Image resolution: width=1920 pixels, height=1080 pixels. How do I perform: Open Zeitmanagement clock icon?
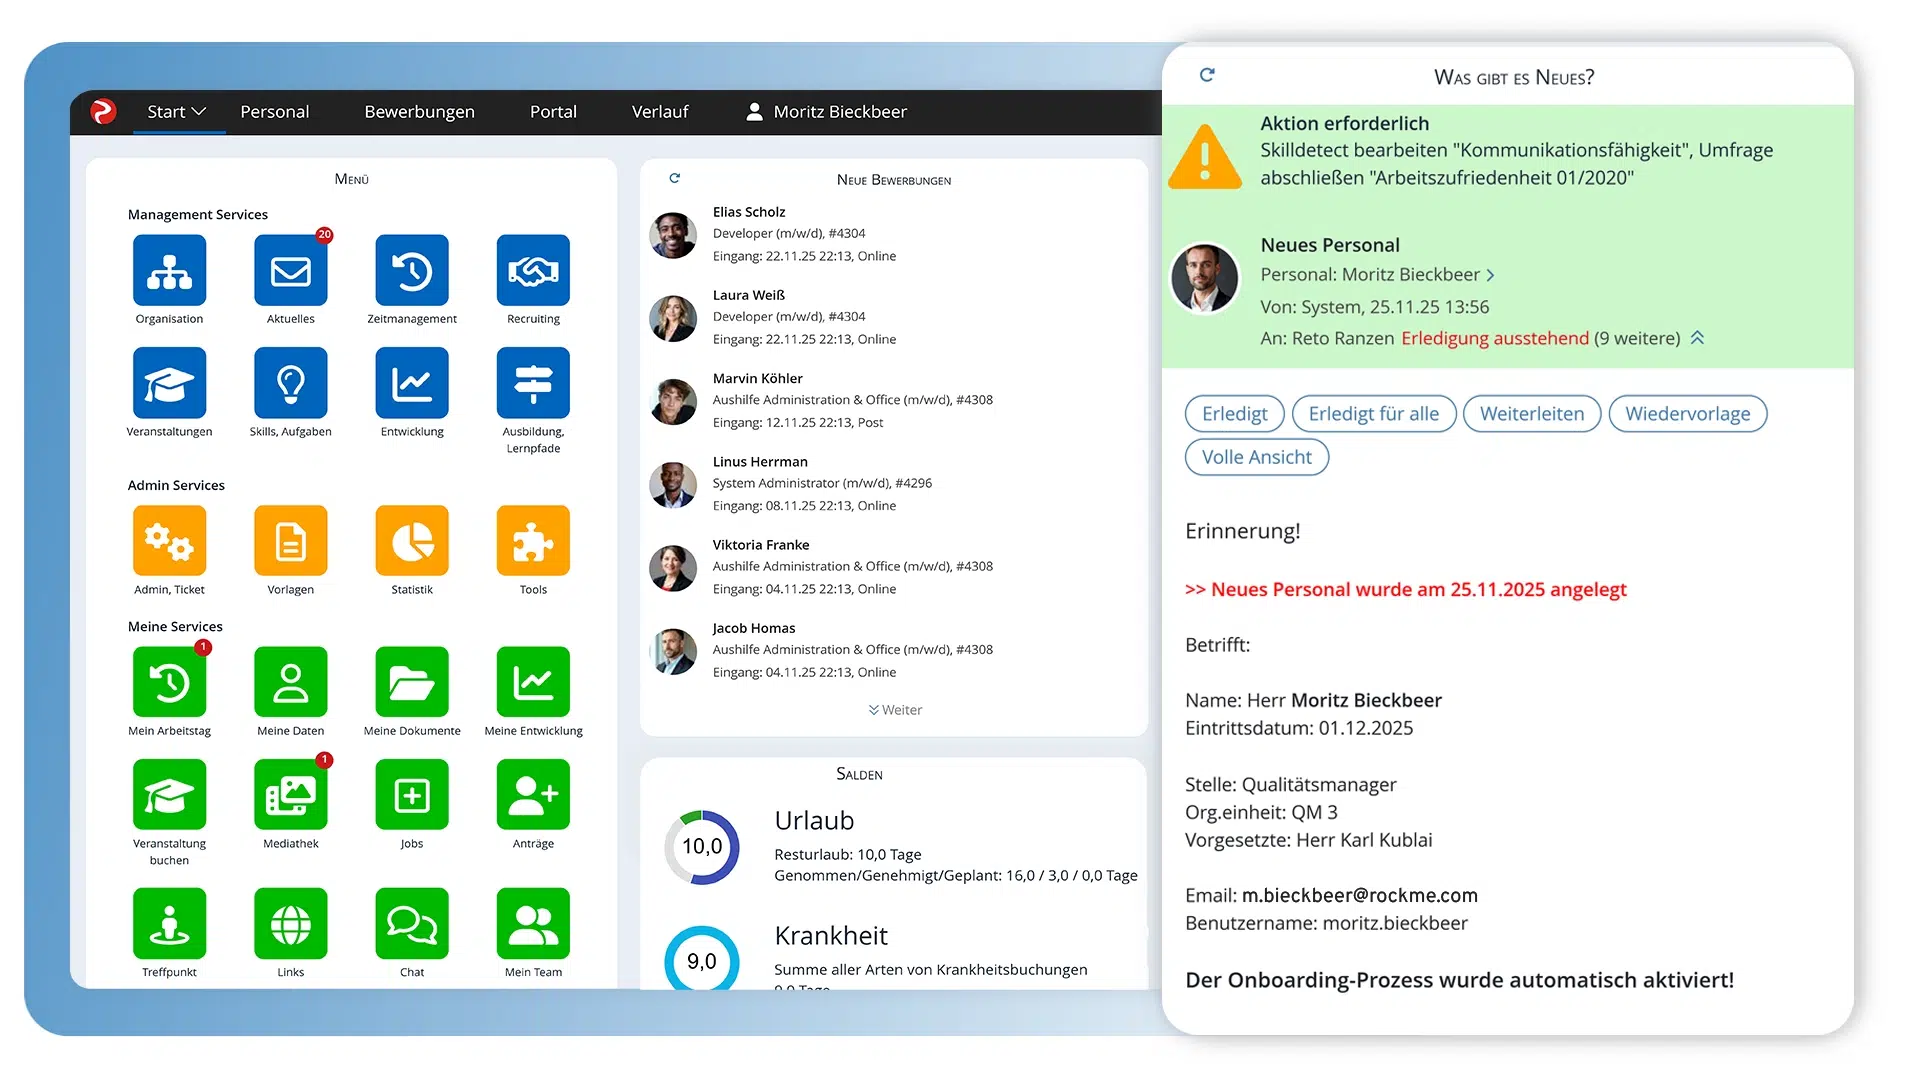click(411, 270)
